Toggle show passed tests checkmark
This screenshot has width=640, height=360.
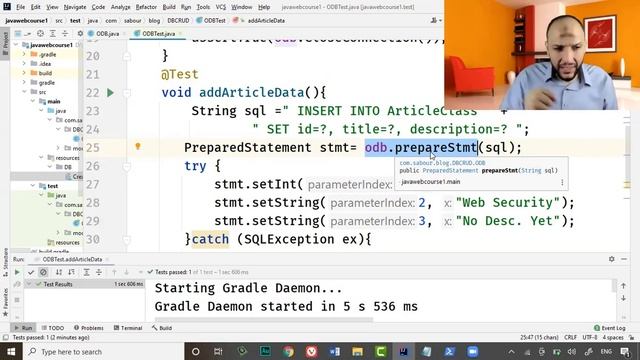pos(31,272)
